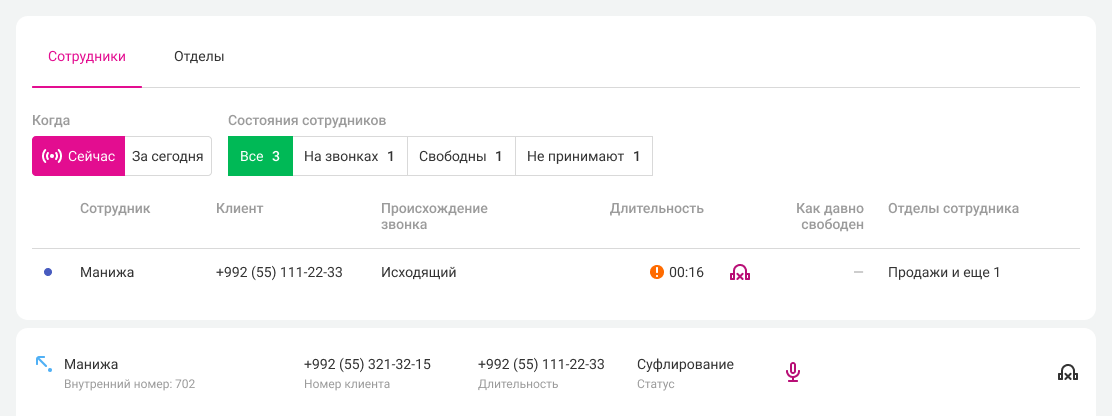This screenshot has height=416, width=1112.
Task: Click the Сотрудник column header
Action: tap(115, 209)
